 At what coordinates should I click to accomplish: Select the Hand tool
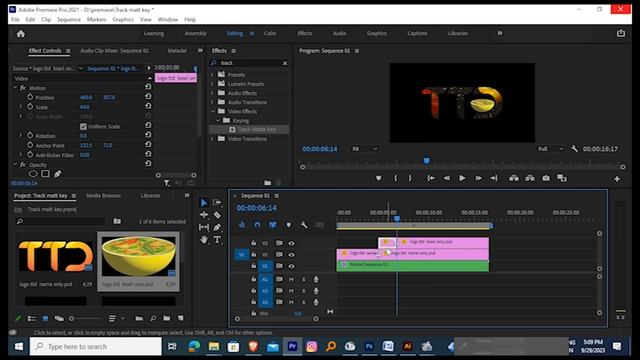(x=204, y=240)
